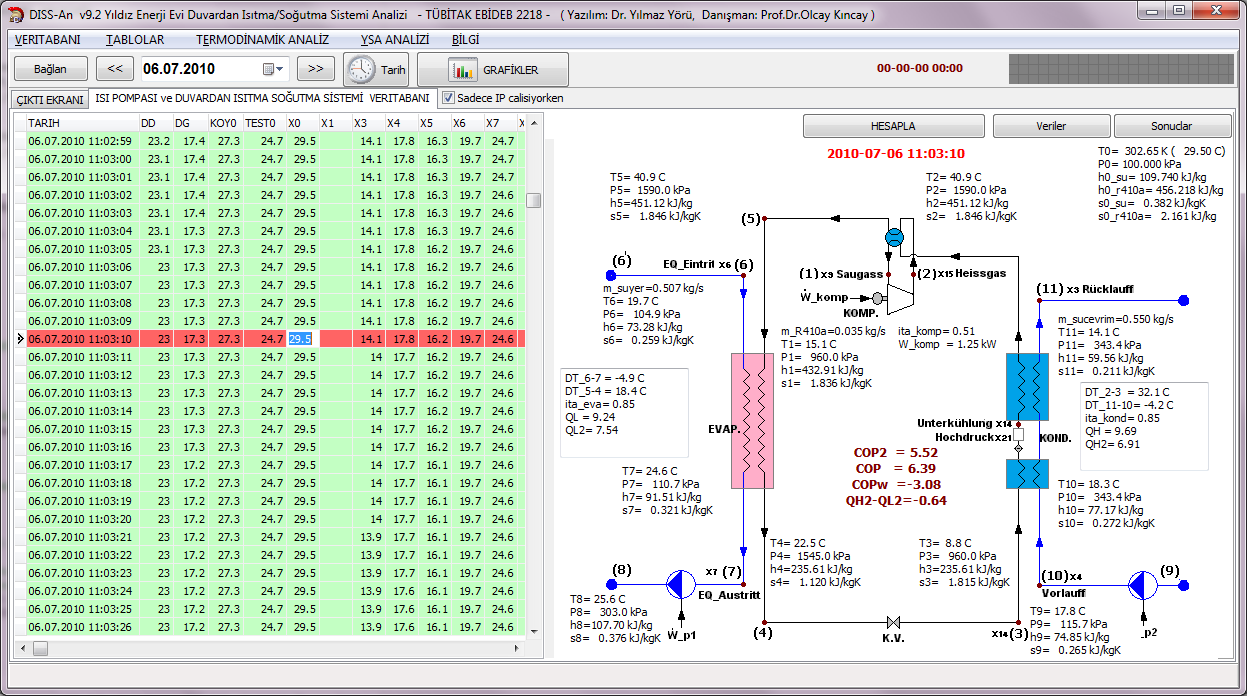Image resolution: width=1247 pixels, height=696 pixels.
Task: Select the 06.07.2010 11:03:15 table row
Action: [x=80, y=429]
